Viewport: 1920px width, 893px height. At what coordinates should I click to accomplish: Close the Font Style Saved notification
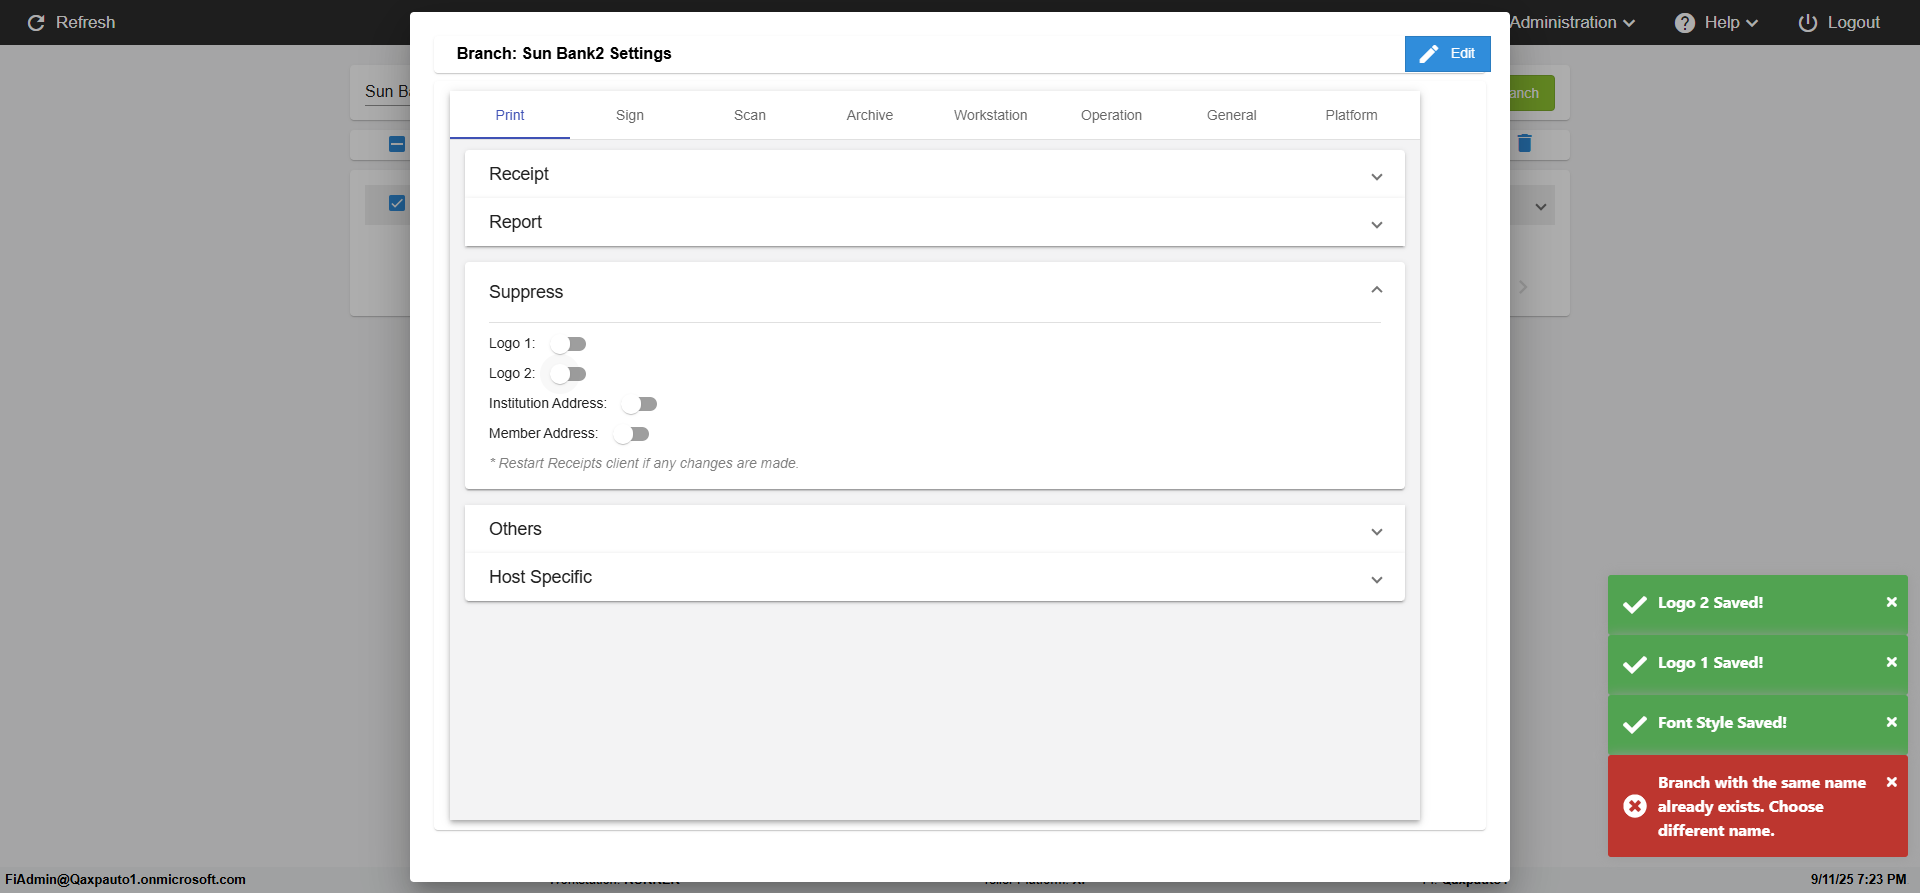tap(1891, 722)
